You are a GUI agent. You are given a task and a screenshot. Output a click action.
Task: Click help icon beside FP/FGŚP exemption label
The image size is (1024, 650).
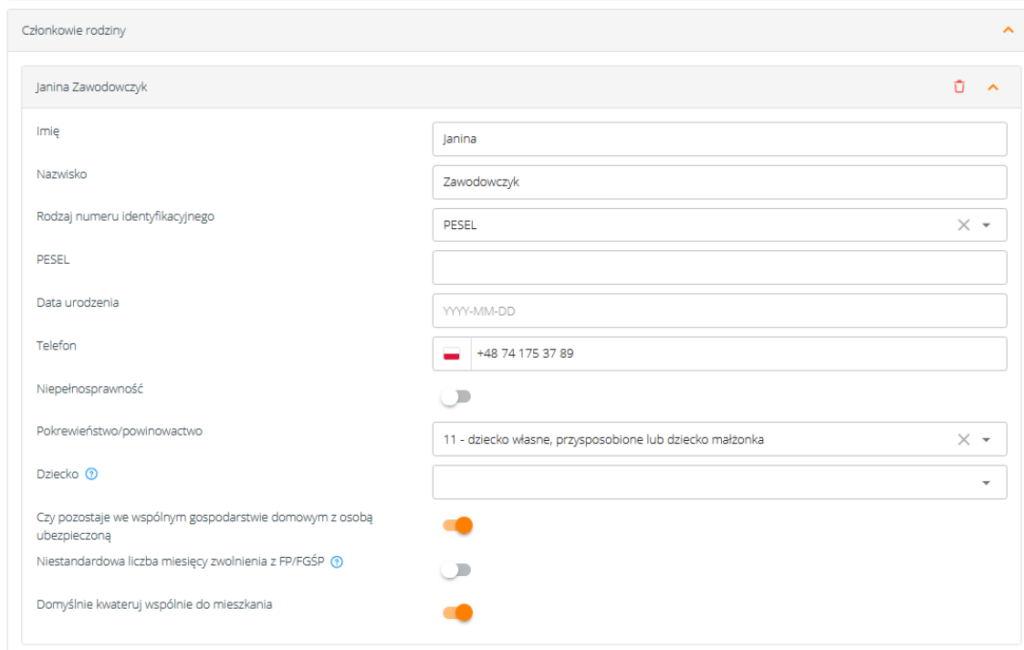click(337, 562)
